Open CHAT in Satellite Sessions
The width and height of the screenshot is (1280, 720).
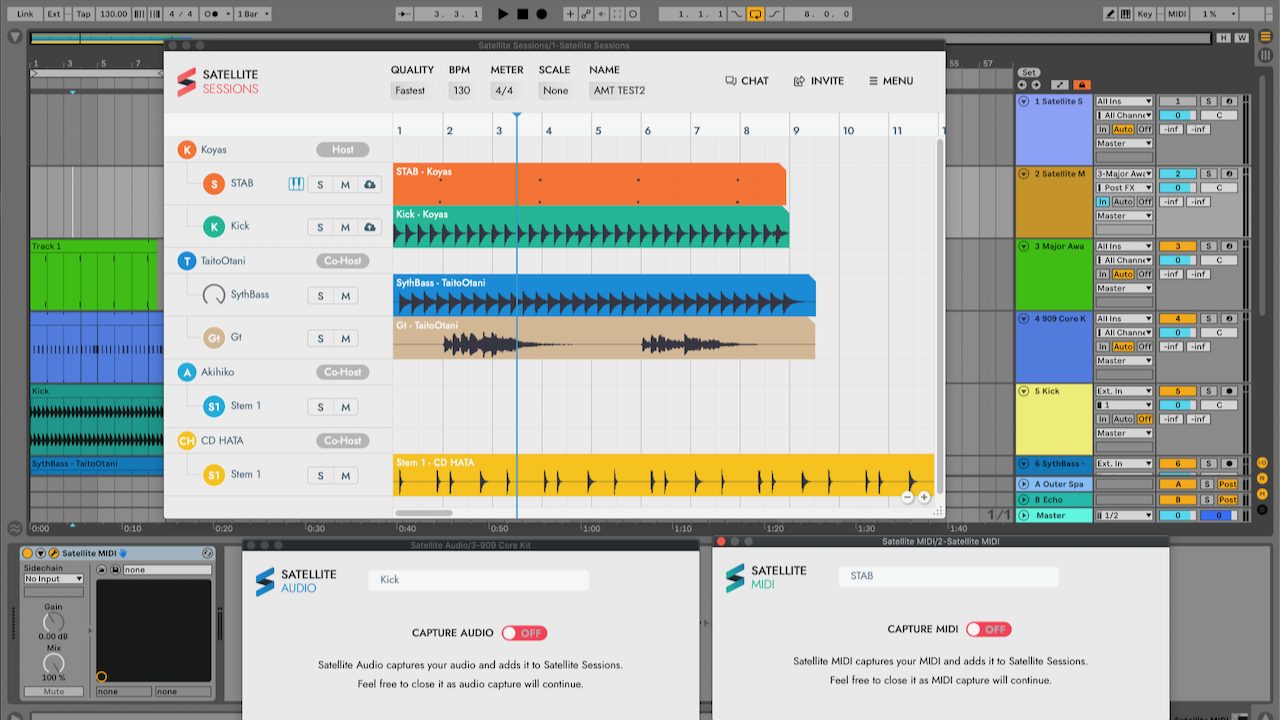coord(747,81)
